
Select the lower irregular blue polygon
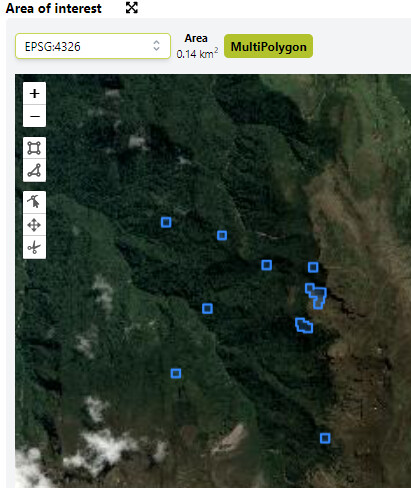(x=304, y=325)
